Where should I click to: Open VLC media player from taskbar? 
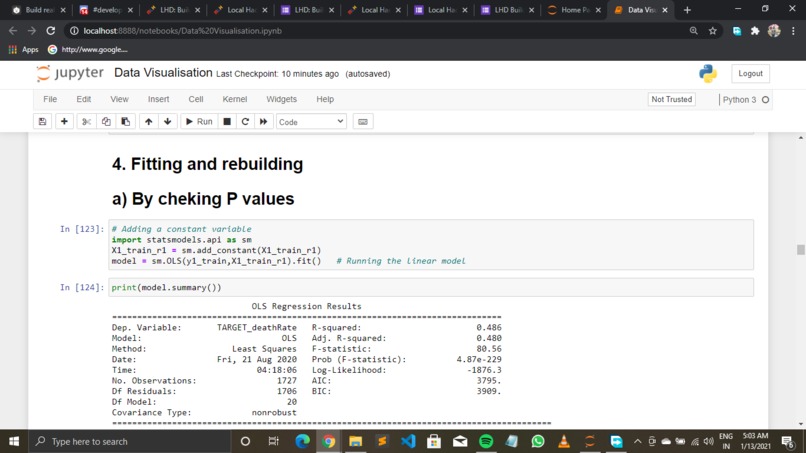click(x=564, y=441)
